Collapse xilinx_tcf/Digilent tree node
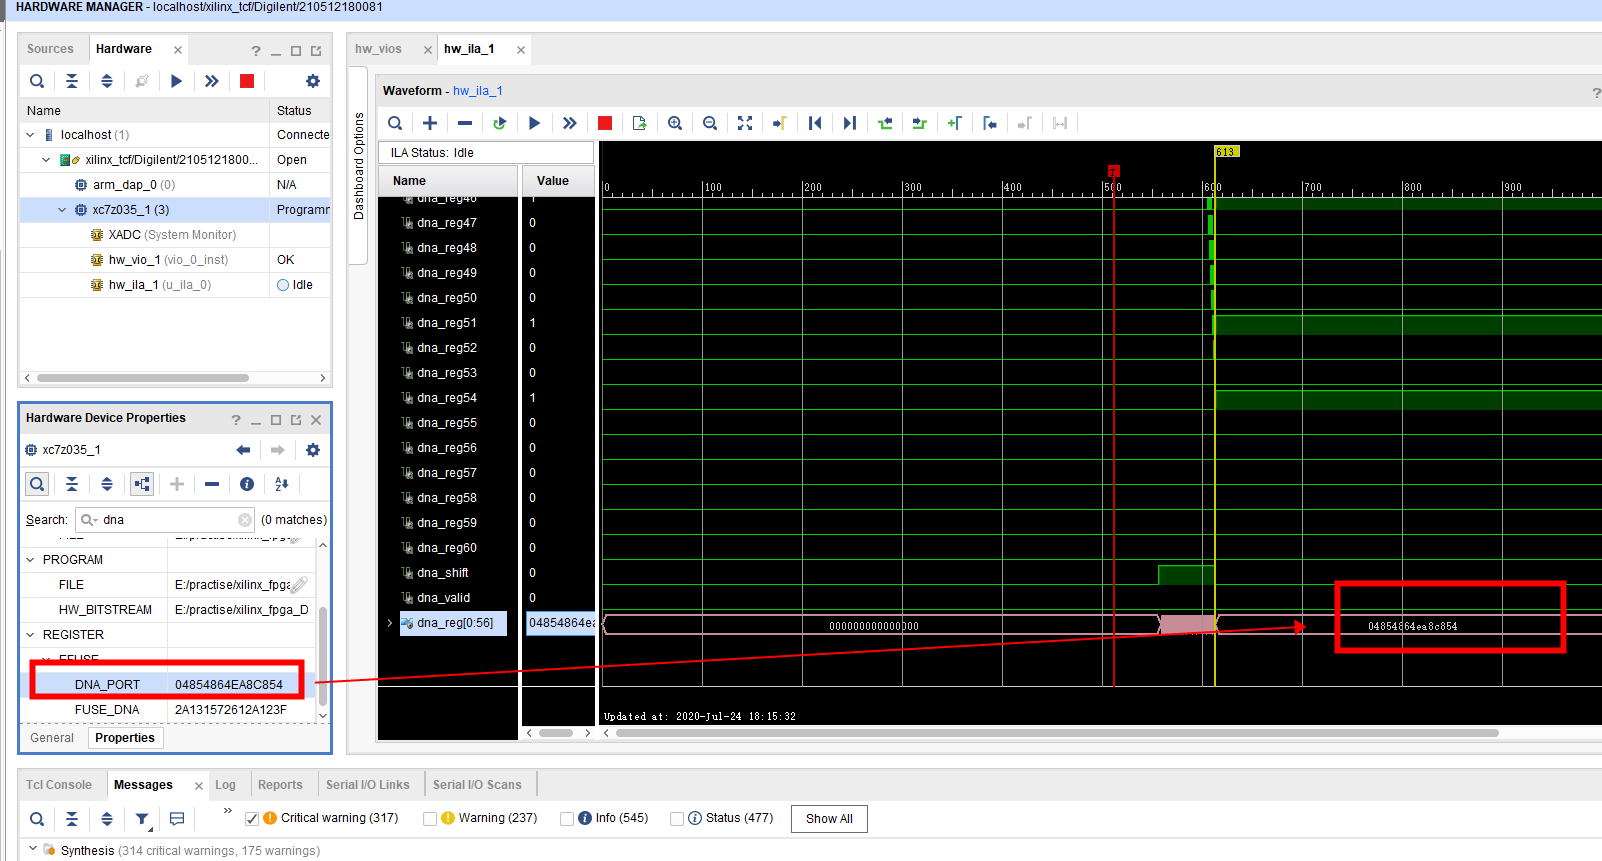Image resolution: width=1602 pixels, height=861 pixels. pos(46,160)
